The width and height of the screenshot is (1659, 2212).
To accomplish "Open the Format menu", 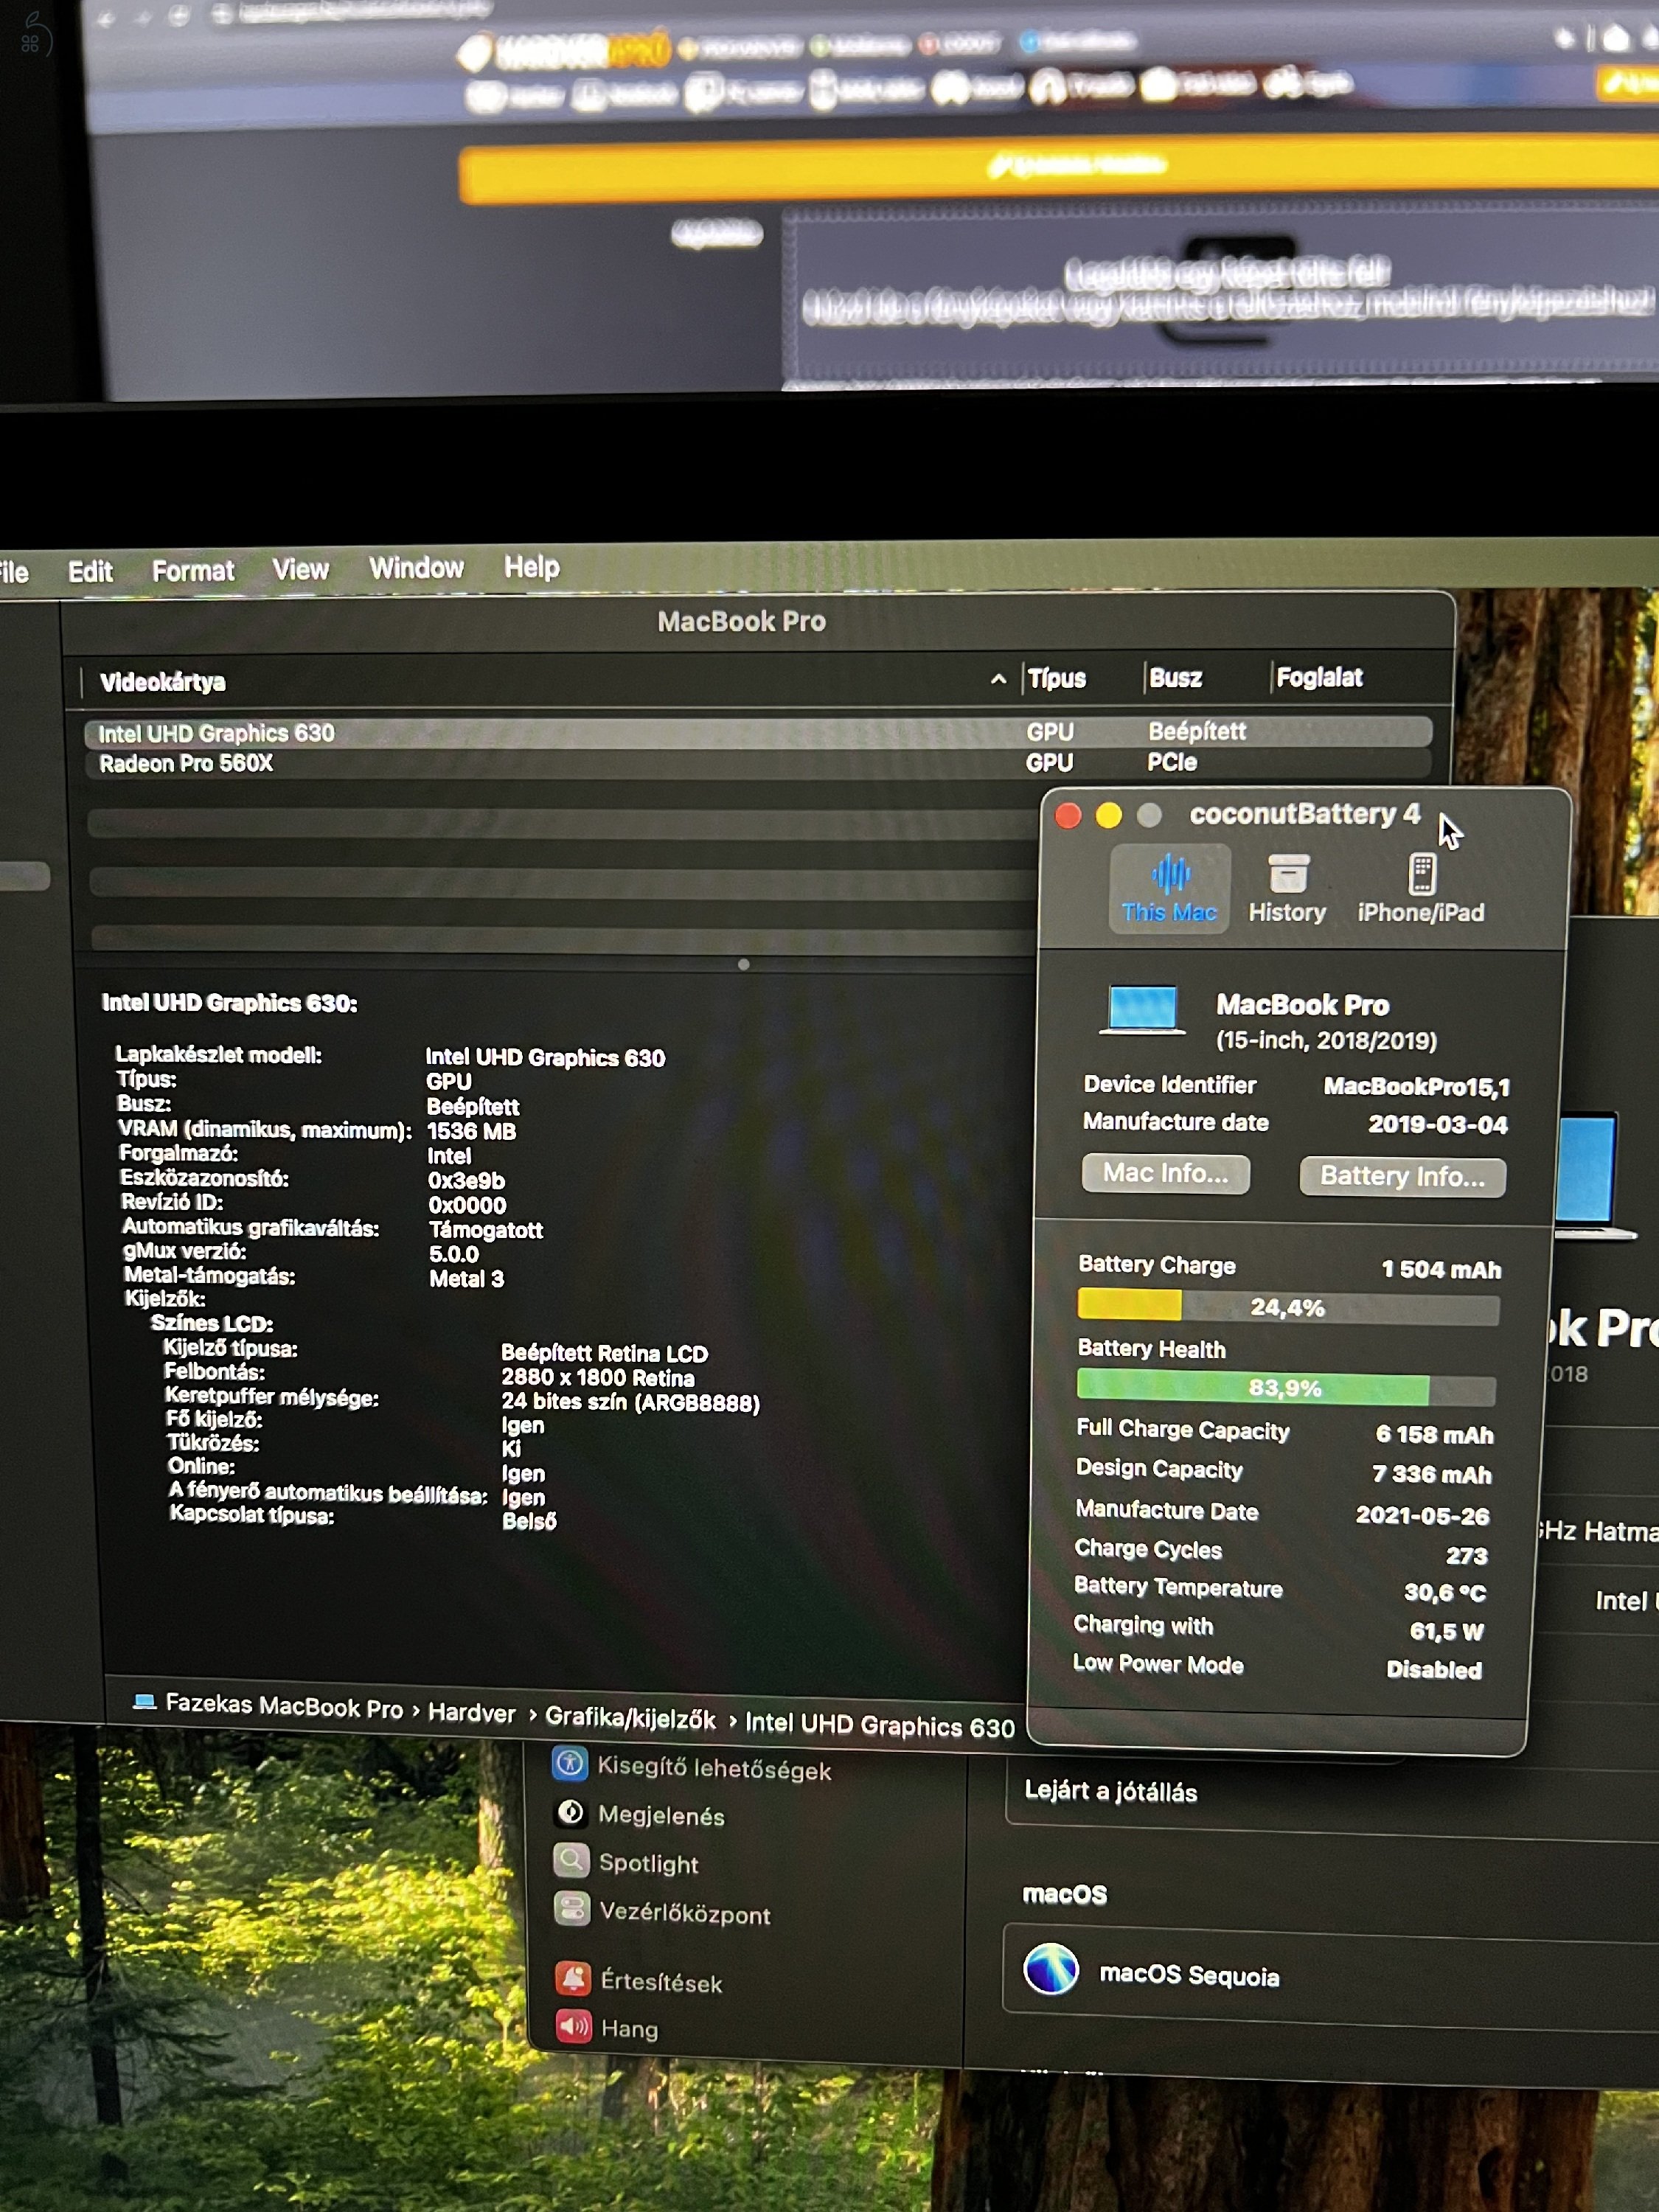I will click(x=193, y=571).
